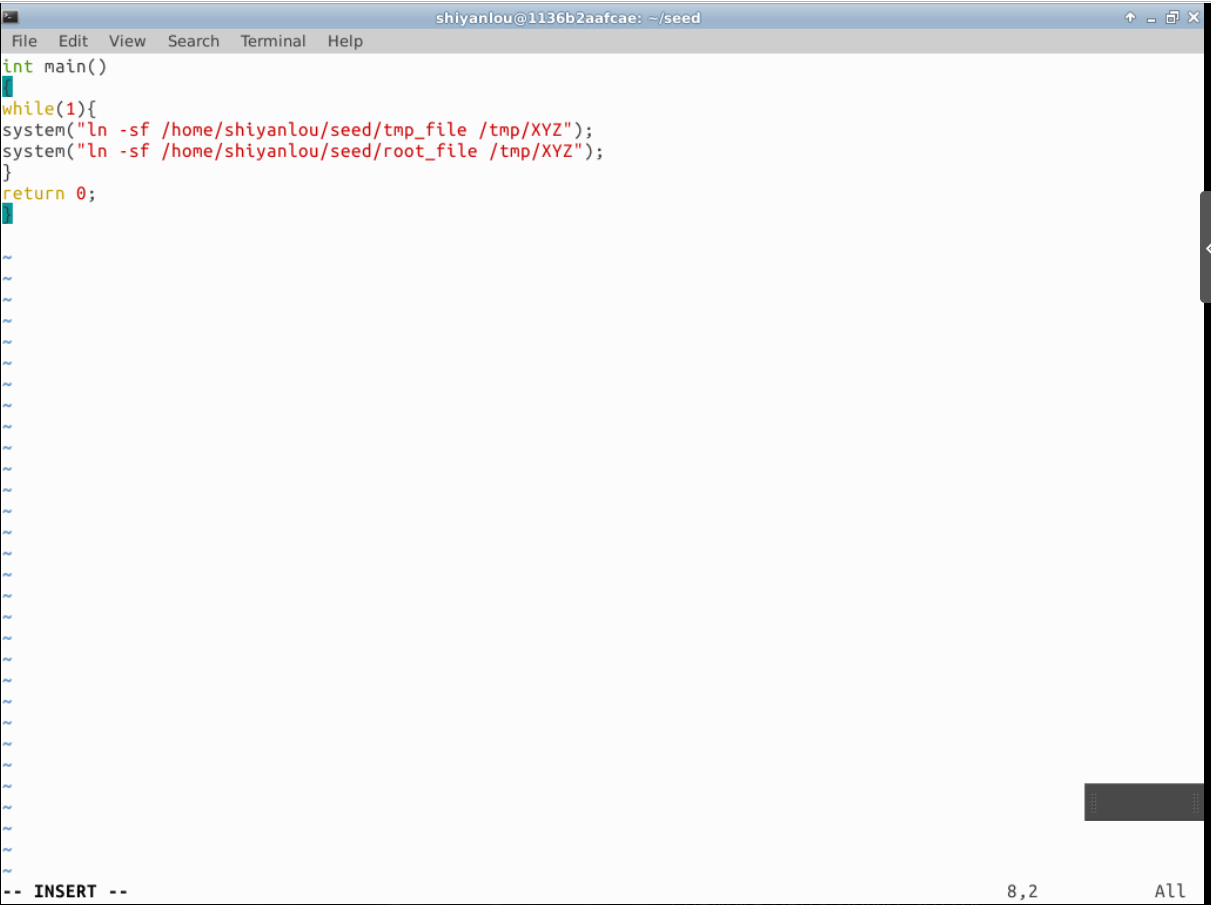The height and width of the screenshot is (905, 1211).
Task: Minimize the terminal window
Action: [x=1152, y=18]
